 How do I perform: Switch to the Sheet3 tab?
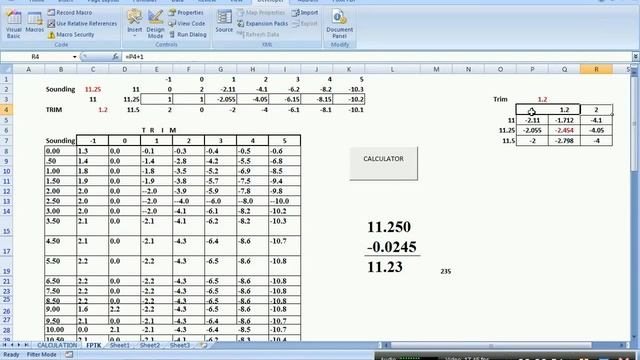tap(180, 345)
